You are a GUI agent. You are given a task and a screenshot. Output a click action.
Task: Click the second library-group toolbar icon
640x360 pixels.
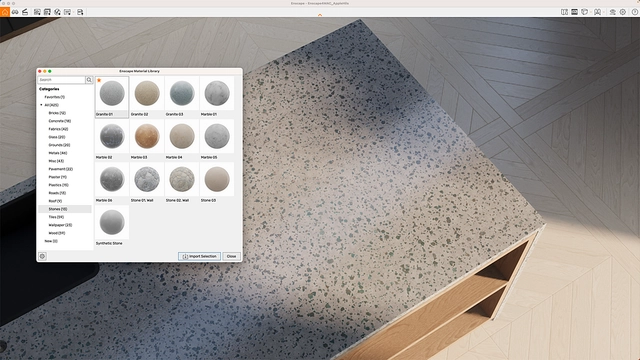47,12
